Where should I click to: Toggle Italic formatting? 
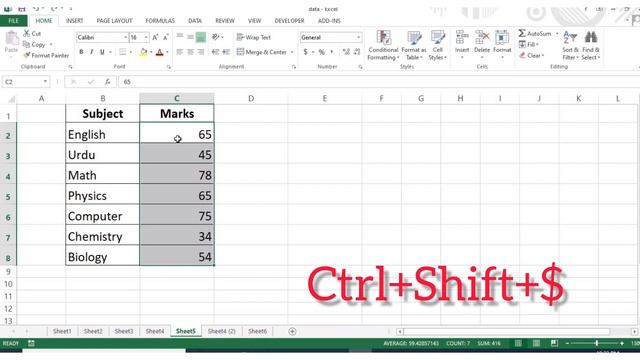coord(91,52)
